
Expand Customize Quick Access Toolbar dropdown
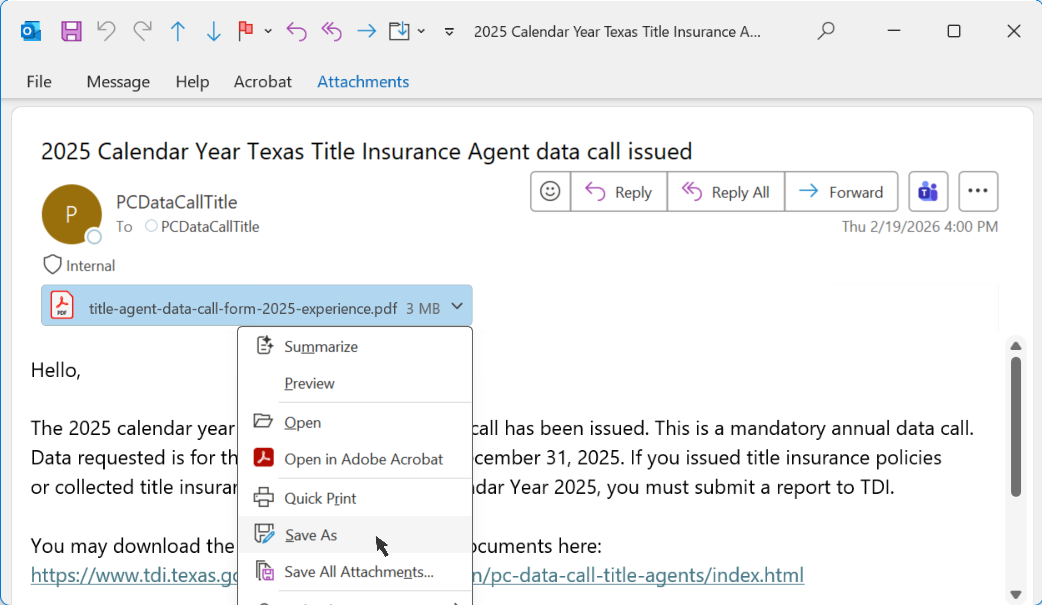tap(449, 31)
